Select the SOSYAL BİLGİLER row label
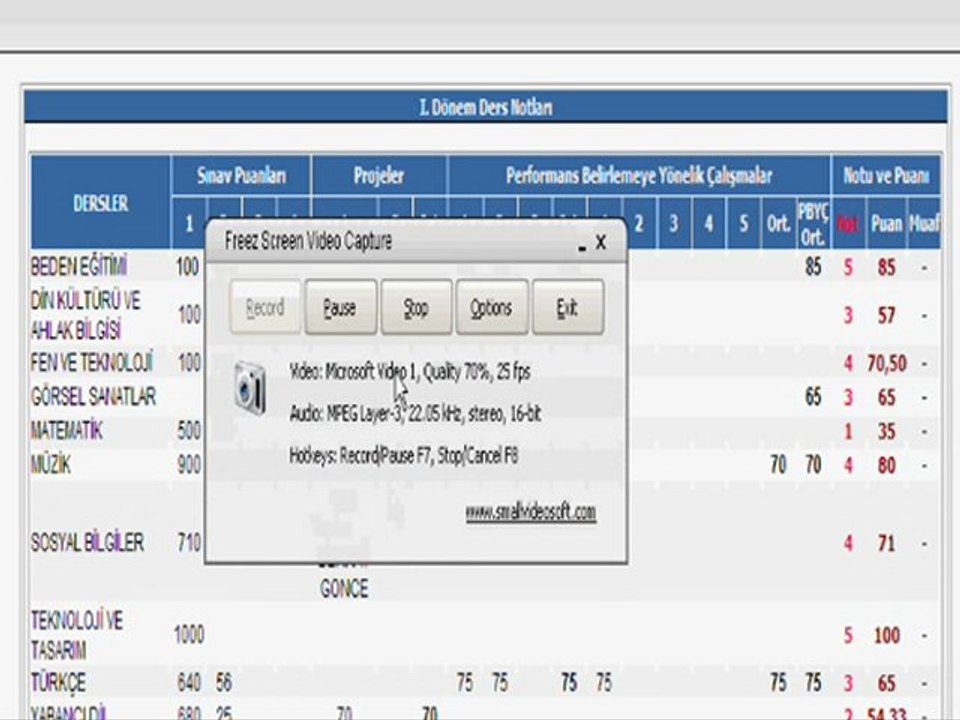960x720 pixels. click(x=88, y=542)
